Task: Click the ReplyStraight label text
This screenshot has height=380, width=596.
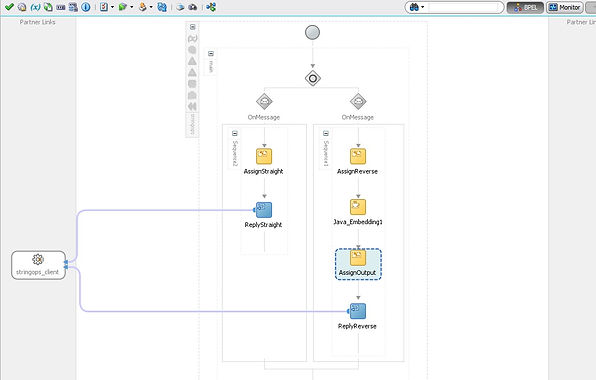Action: [x=263, y=225]
